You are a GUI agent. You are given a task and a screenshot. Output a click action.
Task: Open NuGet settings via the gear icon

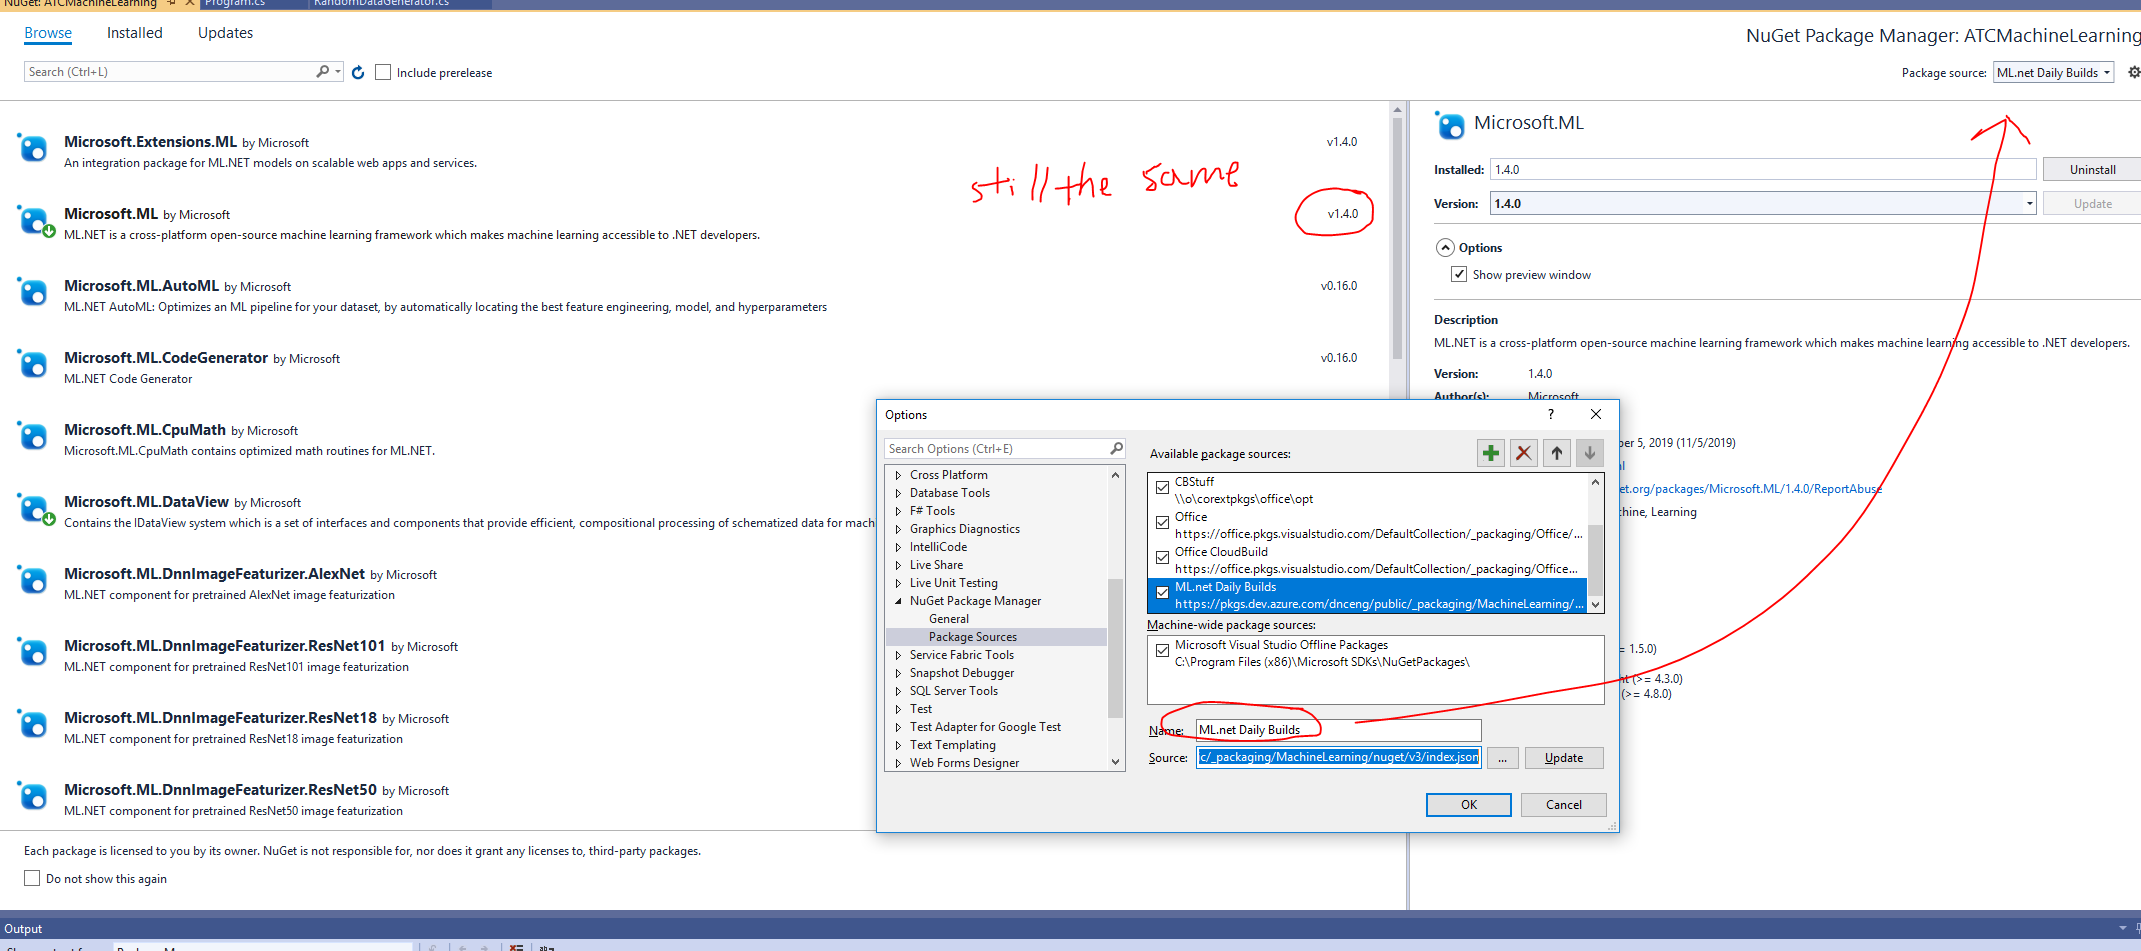click(2133, 71)
